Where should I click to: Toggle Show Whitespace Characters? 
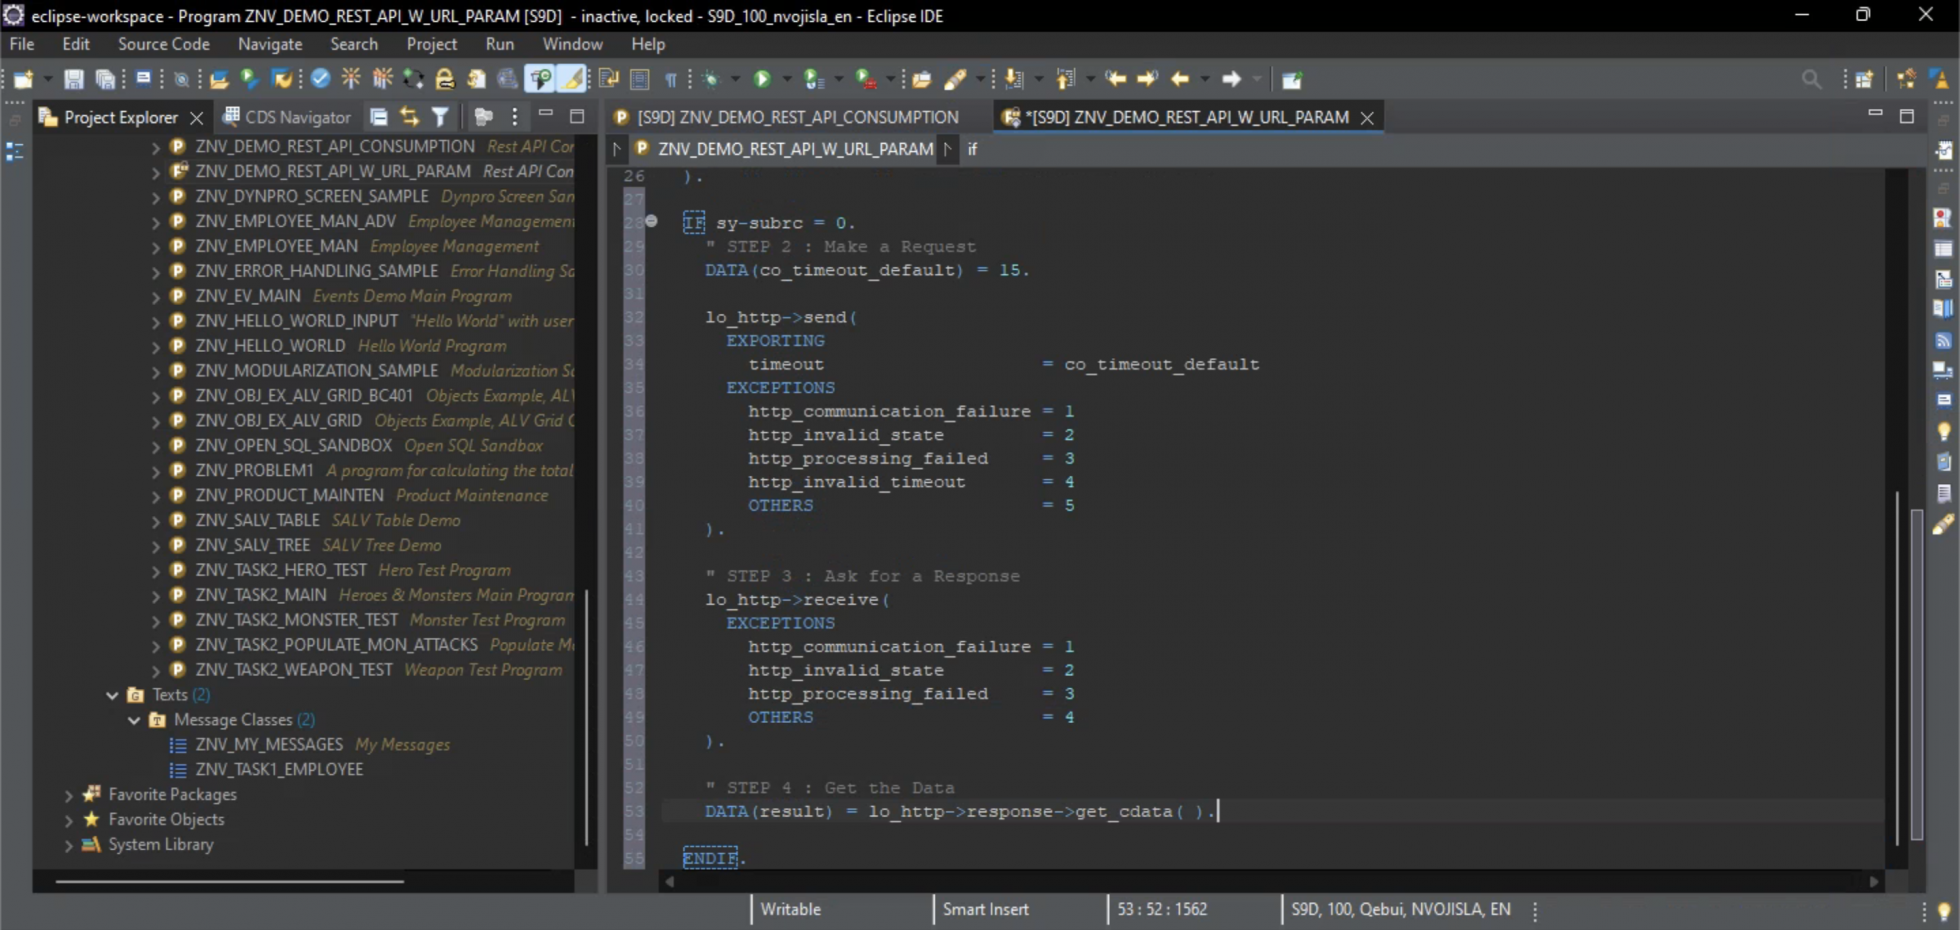(672, 79)
